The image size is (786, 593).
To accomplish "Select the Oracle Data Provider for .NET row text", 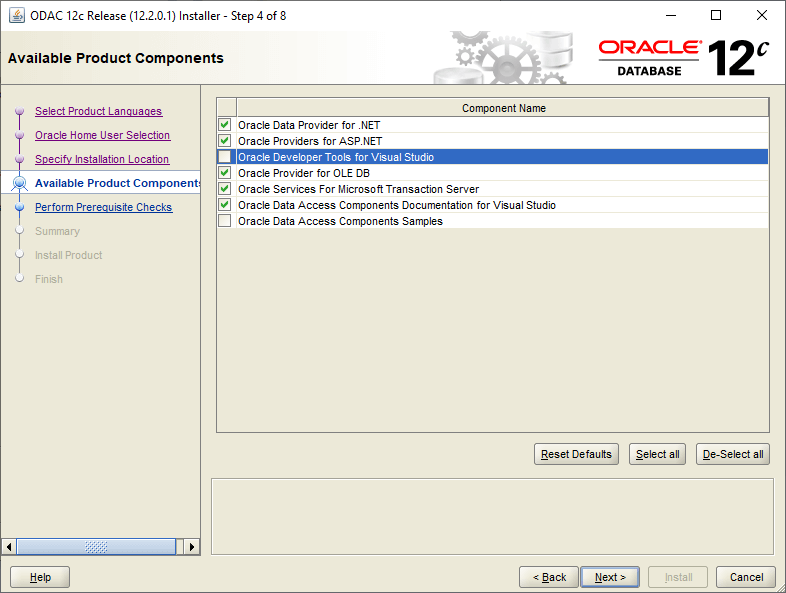I will (x=309, y=125).
